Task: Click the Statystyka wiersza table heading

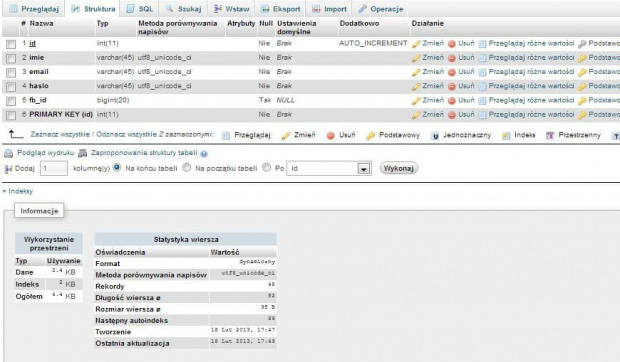Action: 186,239
